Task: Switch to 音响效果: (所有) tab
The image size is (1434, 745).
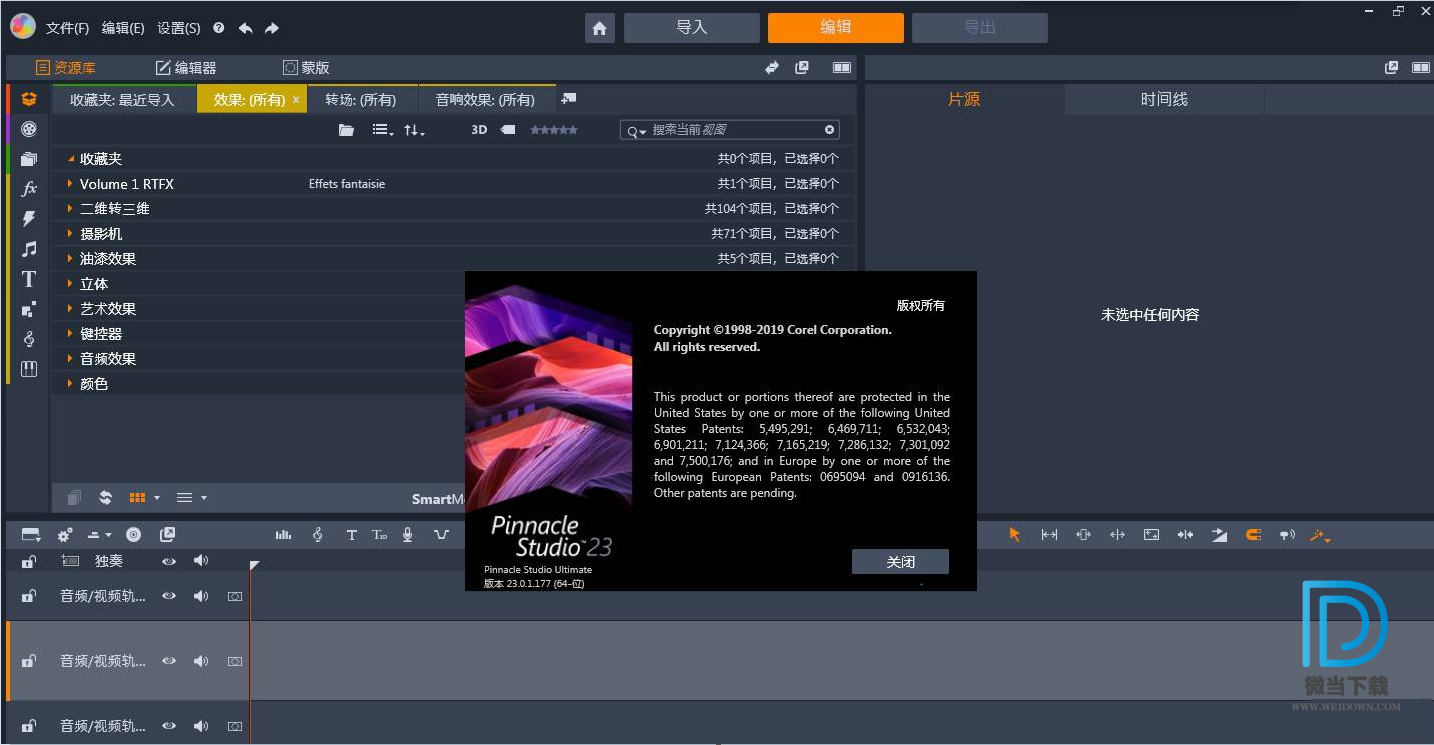Action: pyautogui.click(x=485, y=100)
